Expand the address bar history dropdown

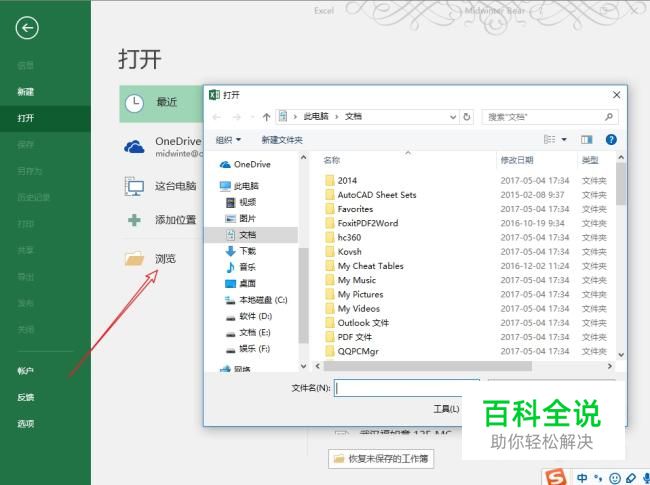pos(453,117)
